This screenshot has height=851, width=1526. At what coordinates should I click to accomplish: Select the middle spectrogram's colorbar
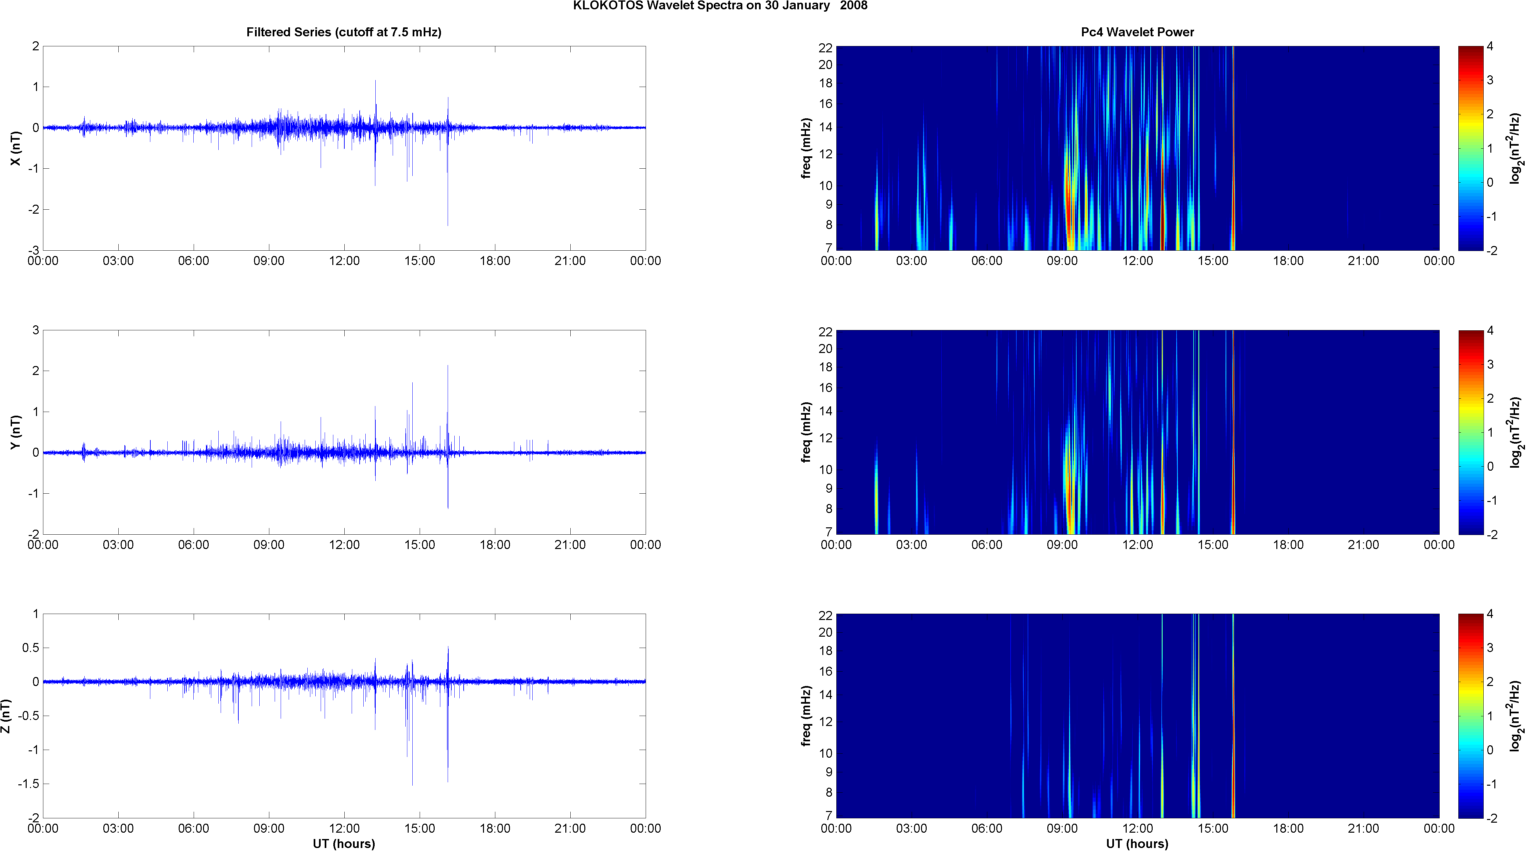(1470, 432)
